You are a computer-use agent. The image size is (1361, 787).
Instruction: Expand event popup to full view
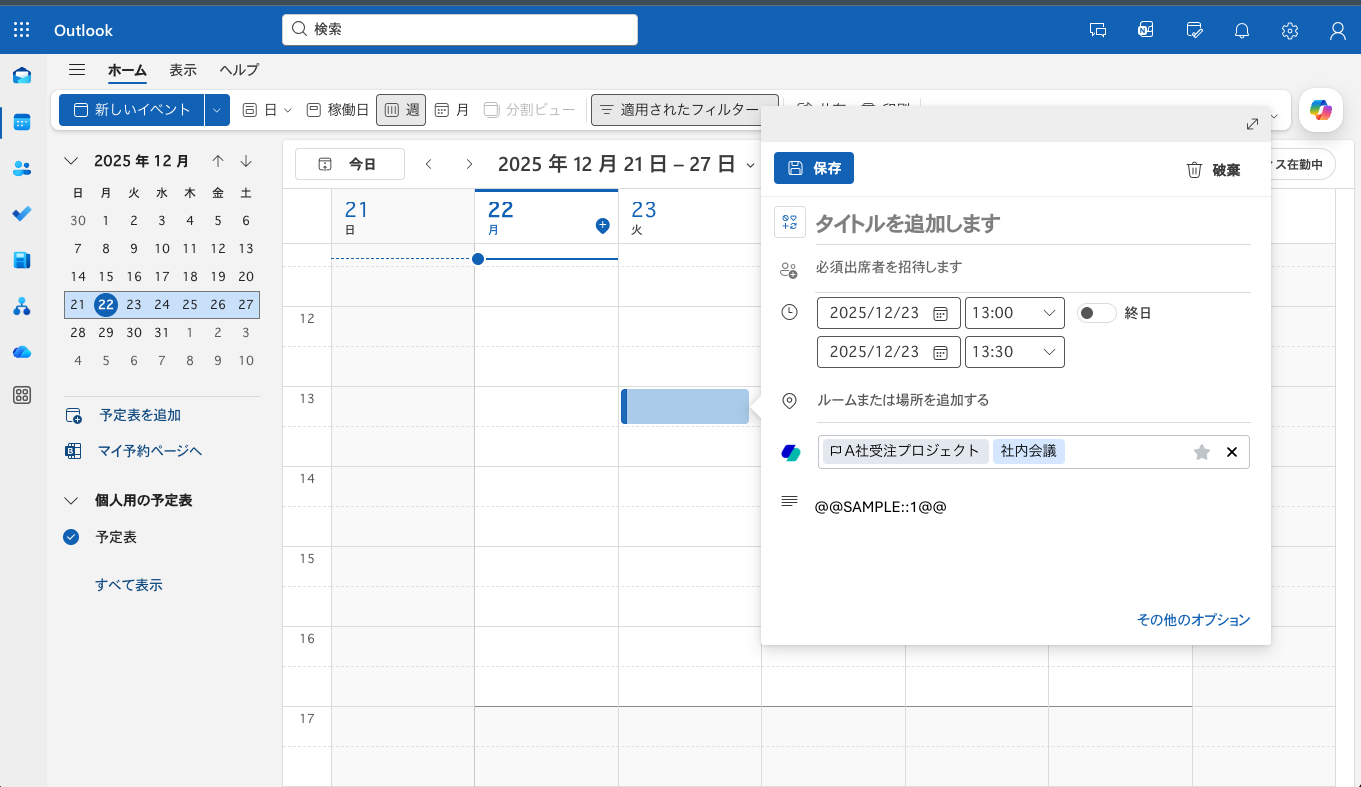point(1252,124)
